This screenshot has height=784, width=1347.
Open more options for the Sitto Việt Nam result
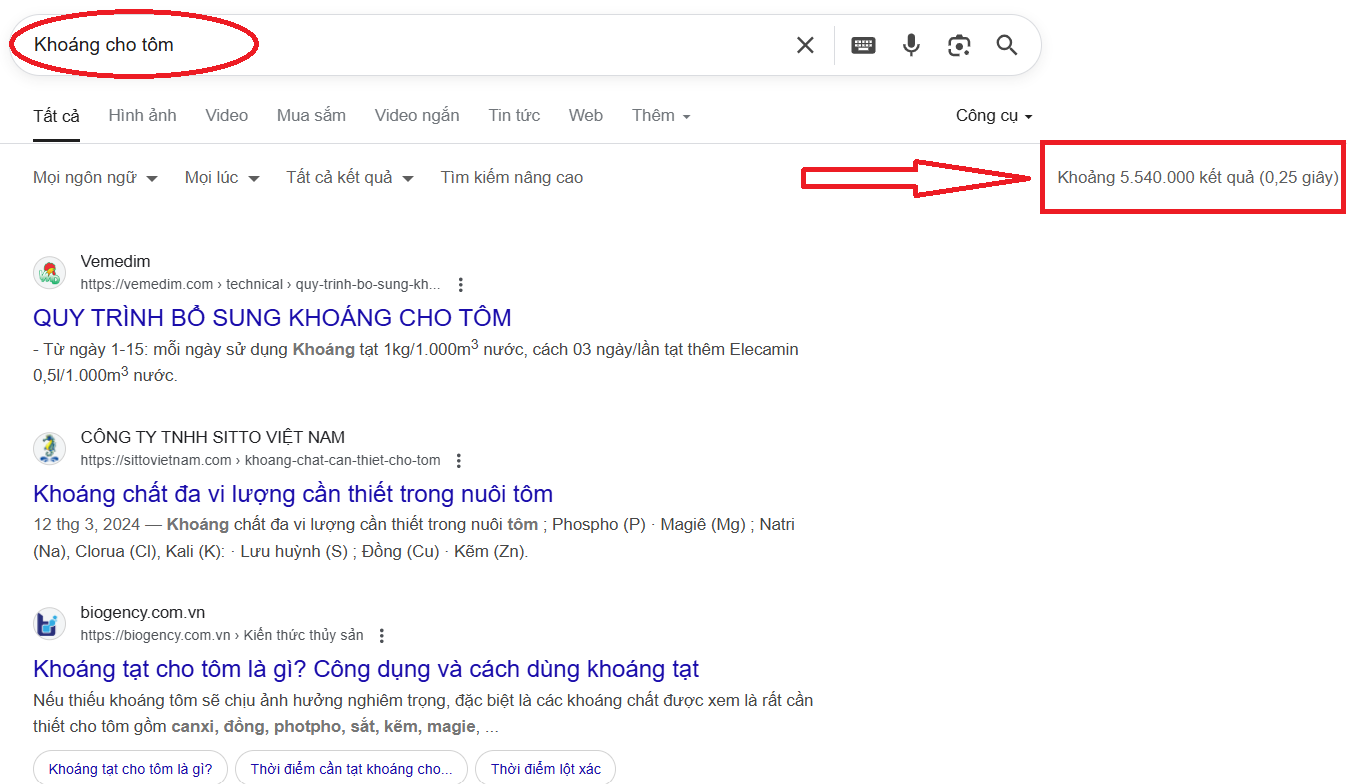(x=459, y=460)
